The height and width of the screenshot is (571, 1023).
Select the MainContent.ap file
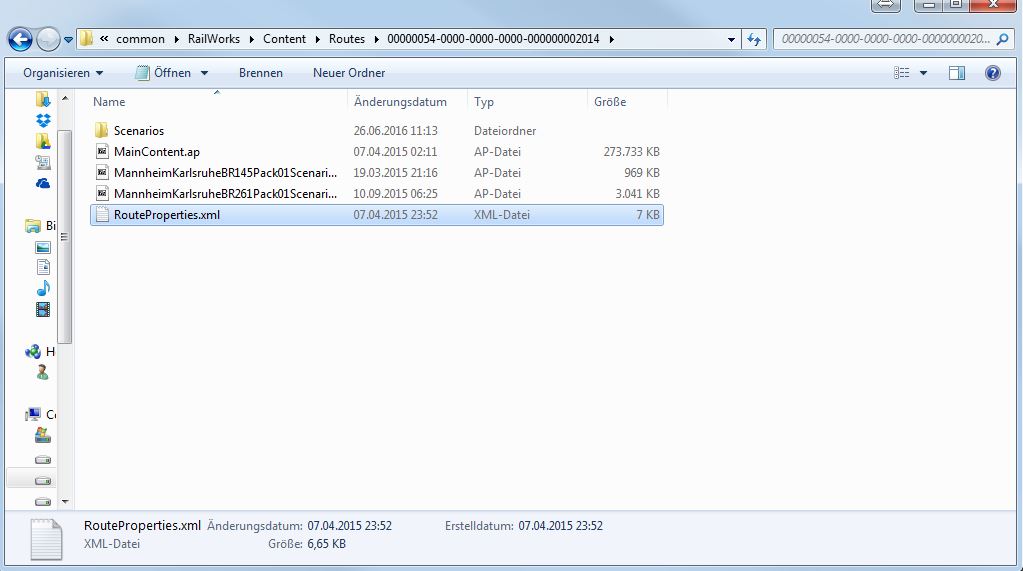tap(157, 152)
